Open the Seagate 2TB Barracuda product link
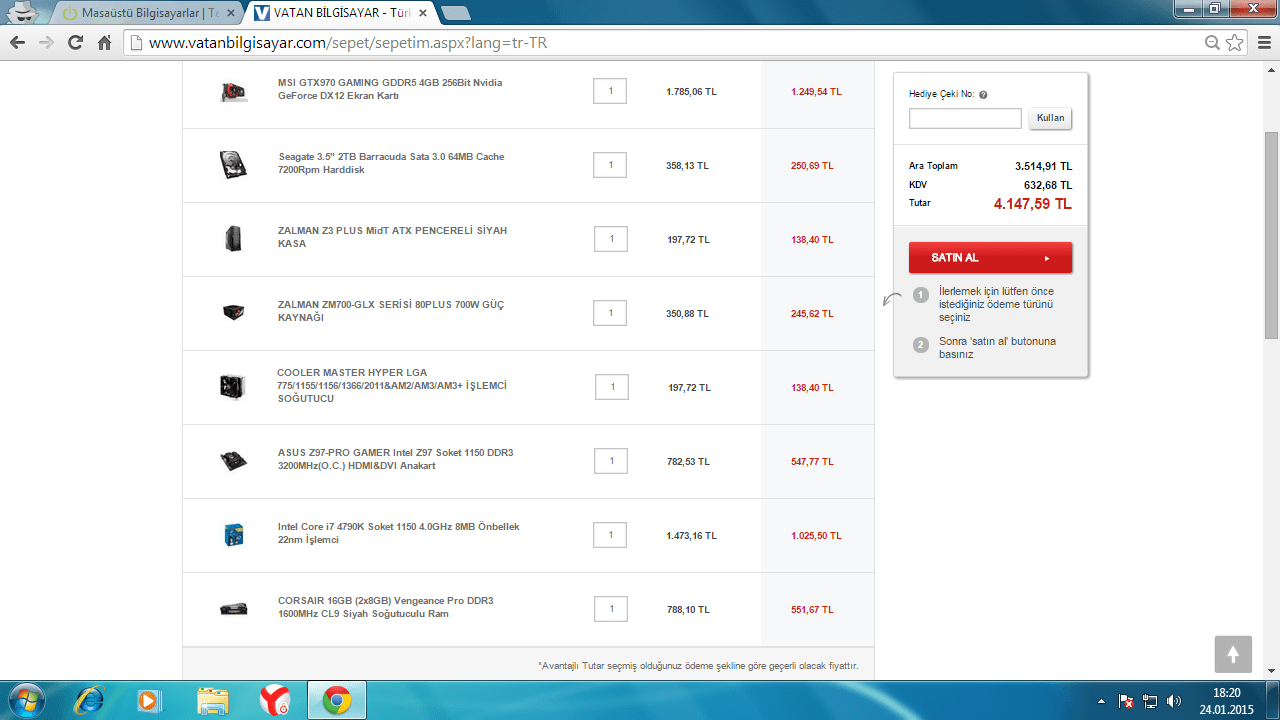Viewport: 1280px width, 720px height. click(391, 163)
